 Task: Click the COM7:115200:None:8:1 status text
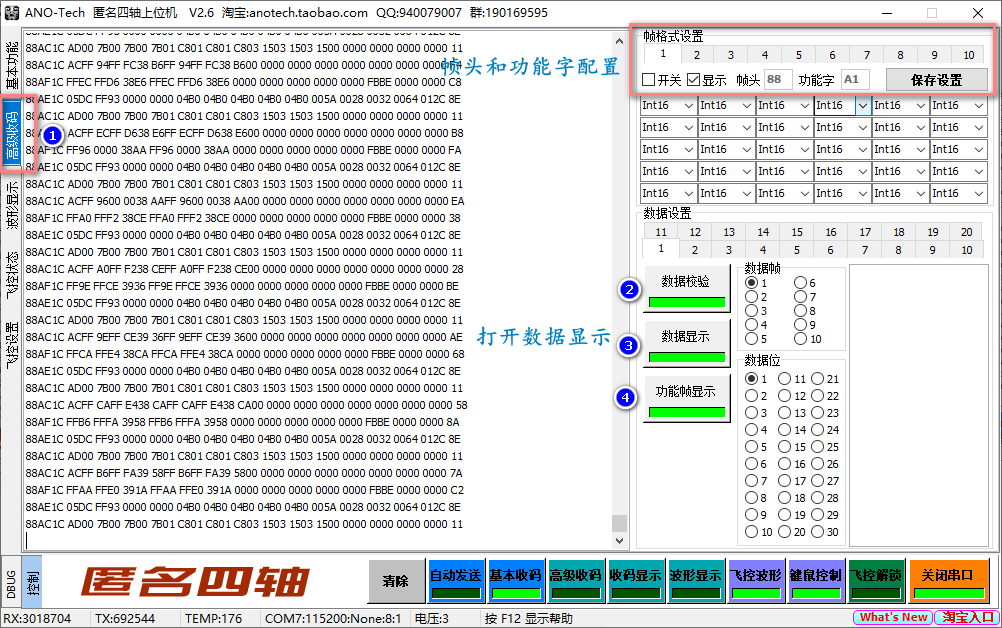coord(333,618)
